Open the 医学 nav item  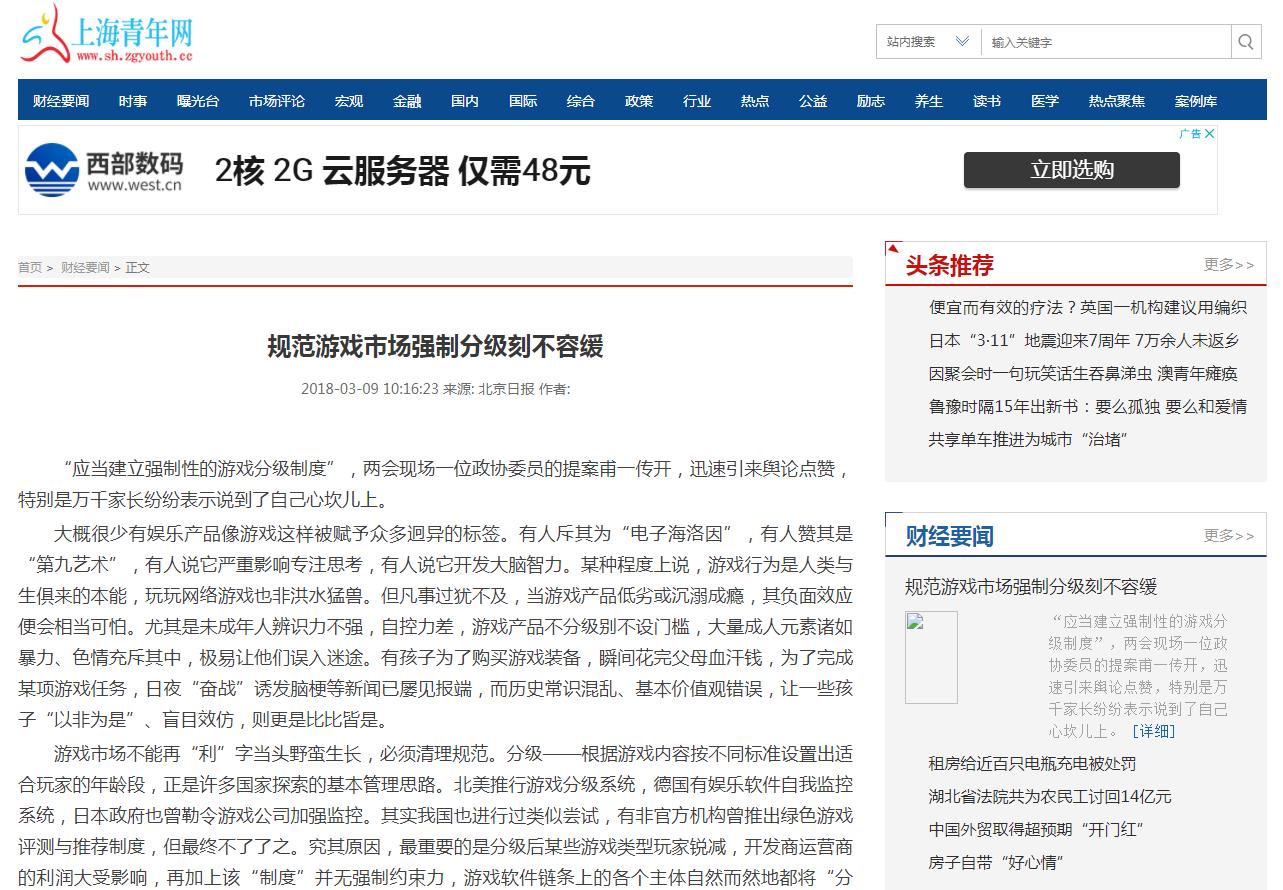tap(1045, 101)
